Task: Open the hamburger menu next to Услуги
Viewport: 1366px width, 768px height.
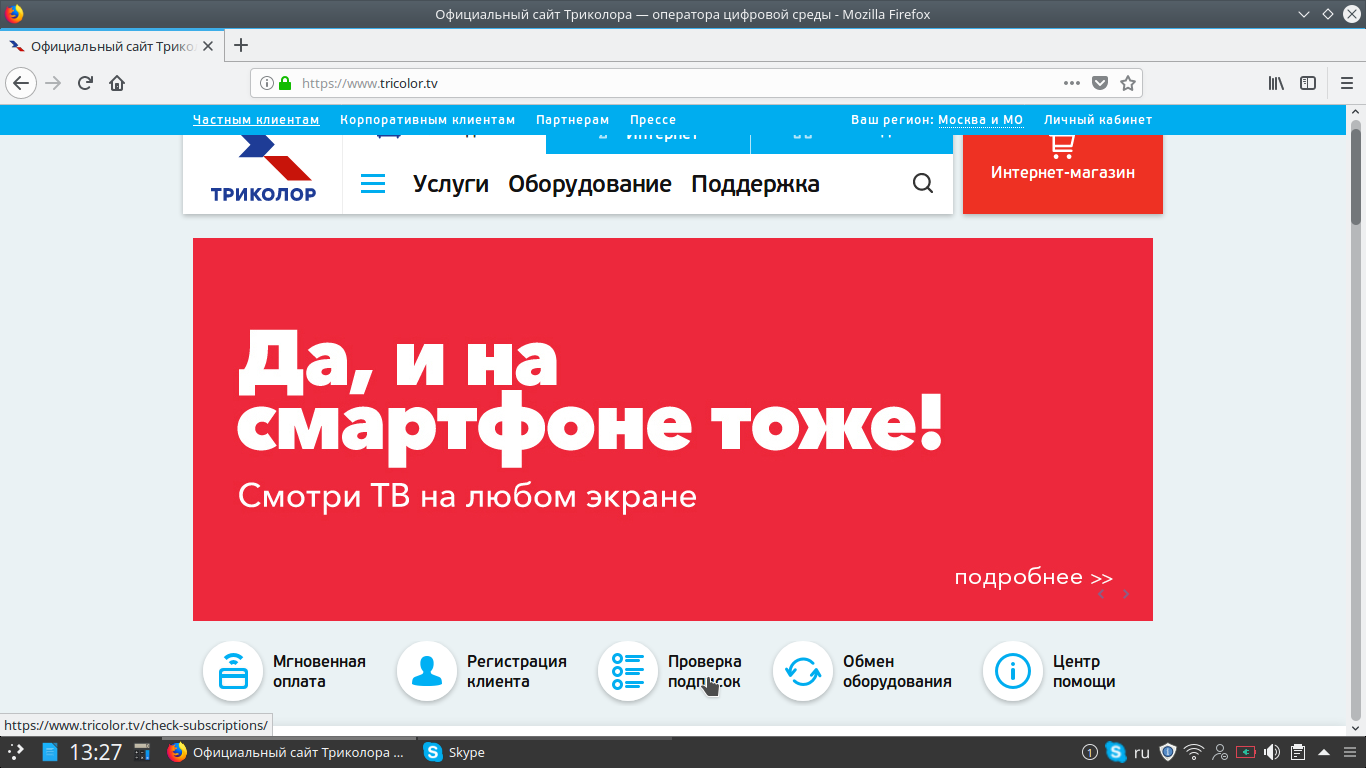Action: point(373,184)
